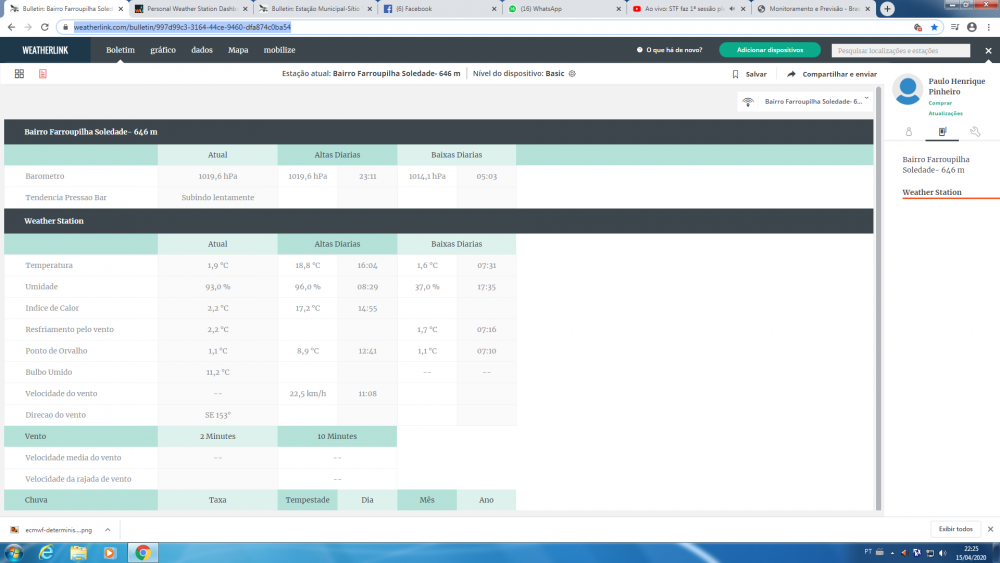Click the Salvar bookmark icon
The width and height of the screenshot is (1000, 563).
pos(735,74)
